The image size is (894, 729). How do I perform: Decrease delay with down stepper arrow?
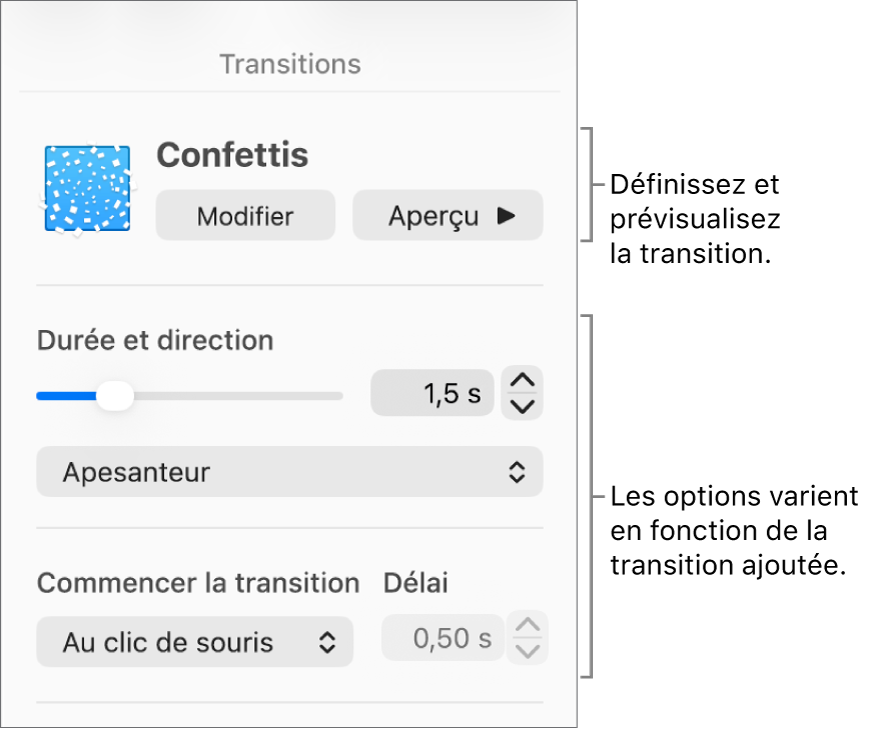pos(528,651)
